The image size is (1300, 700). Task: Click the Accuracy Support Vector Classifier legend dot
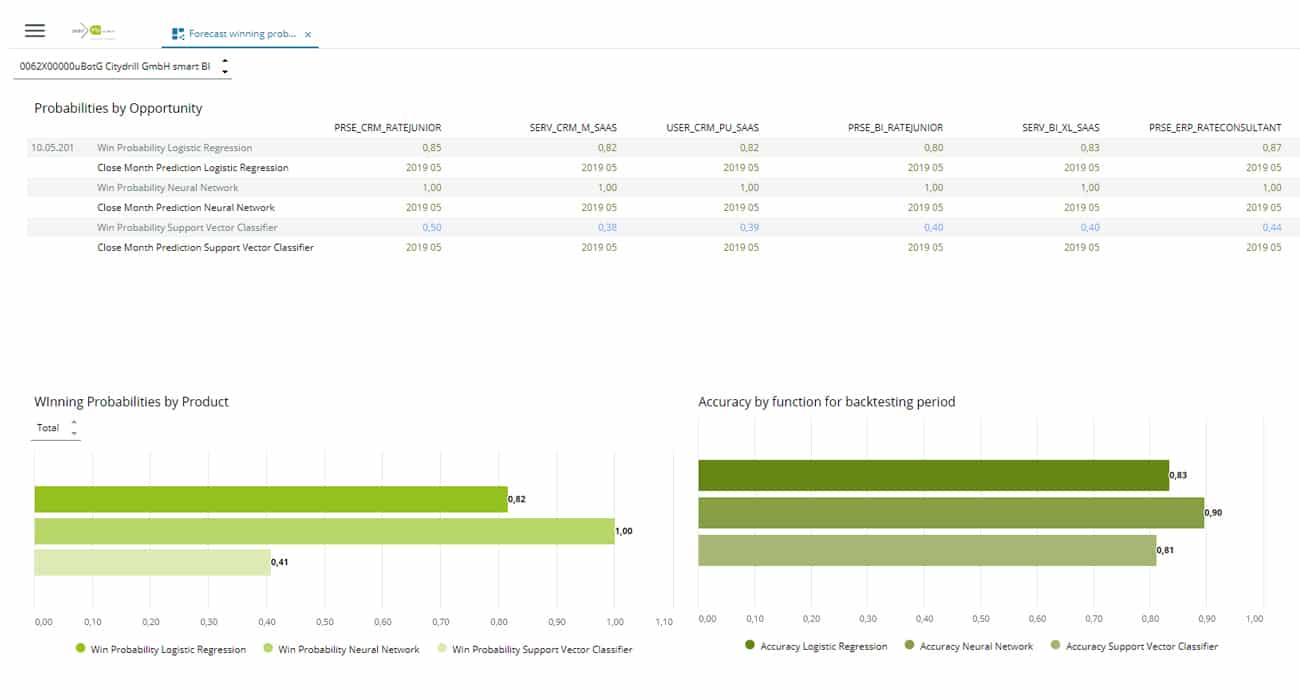(x=1055, y=646)
